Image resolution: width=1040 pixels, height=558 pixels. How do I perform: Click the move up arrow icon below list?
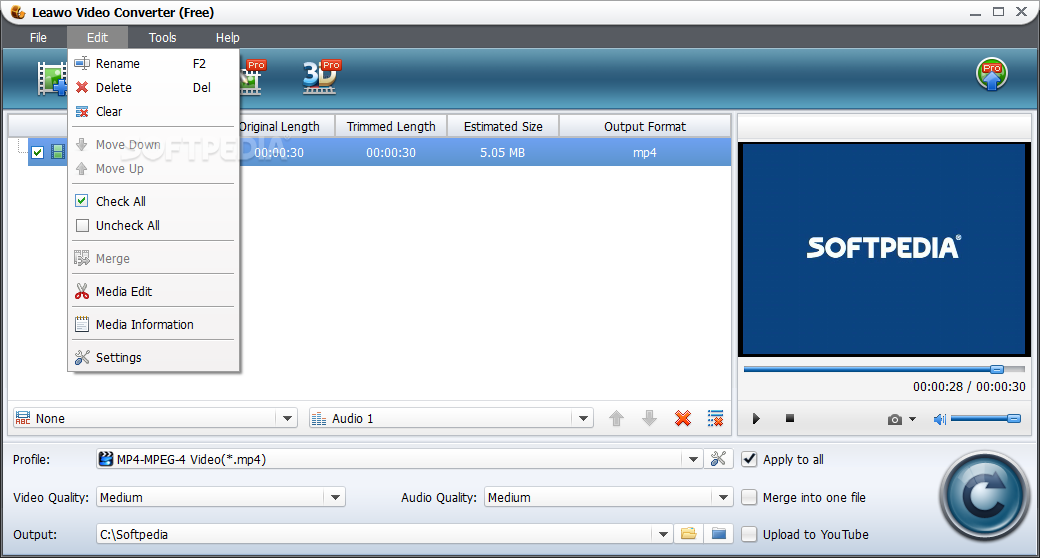point(616,418)
